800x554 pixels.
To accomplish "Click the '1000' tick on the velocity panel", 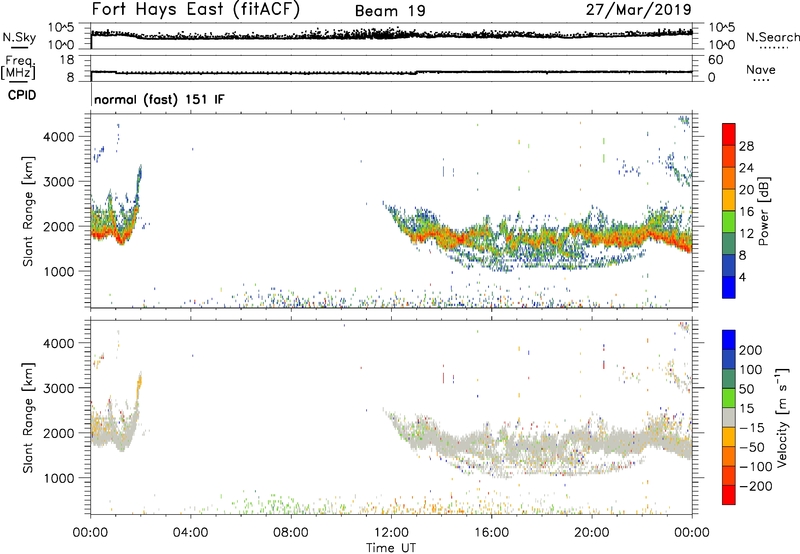I will pos(58,478).
